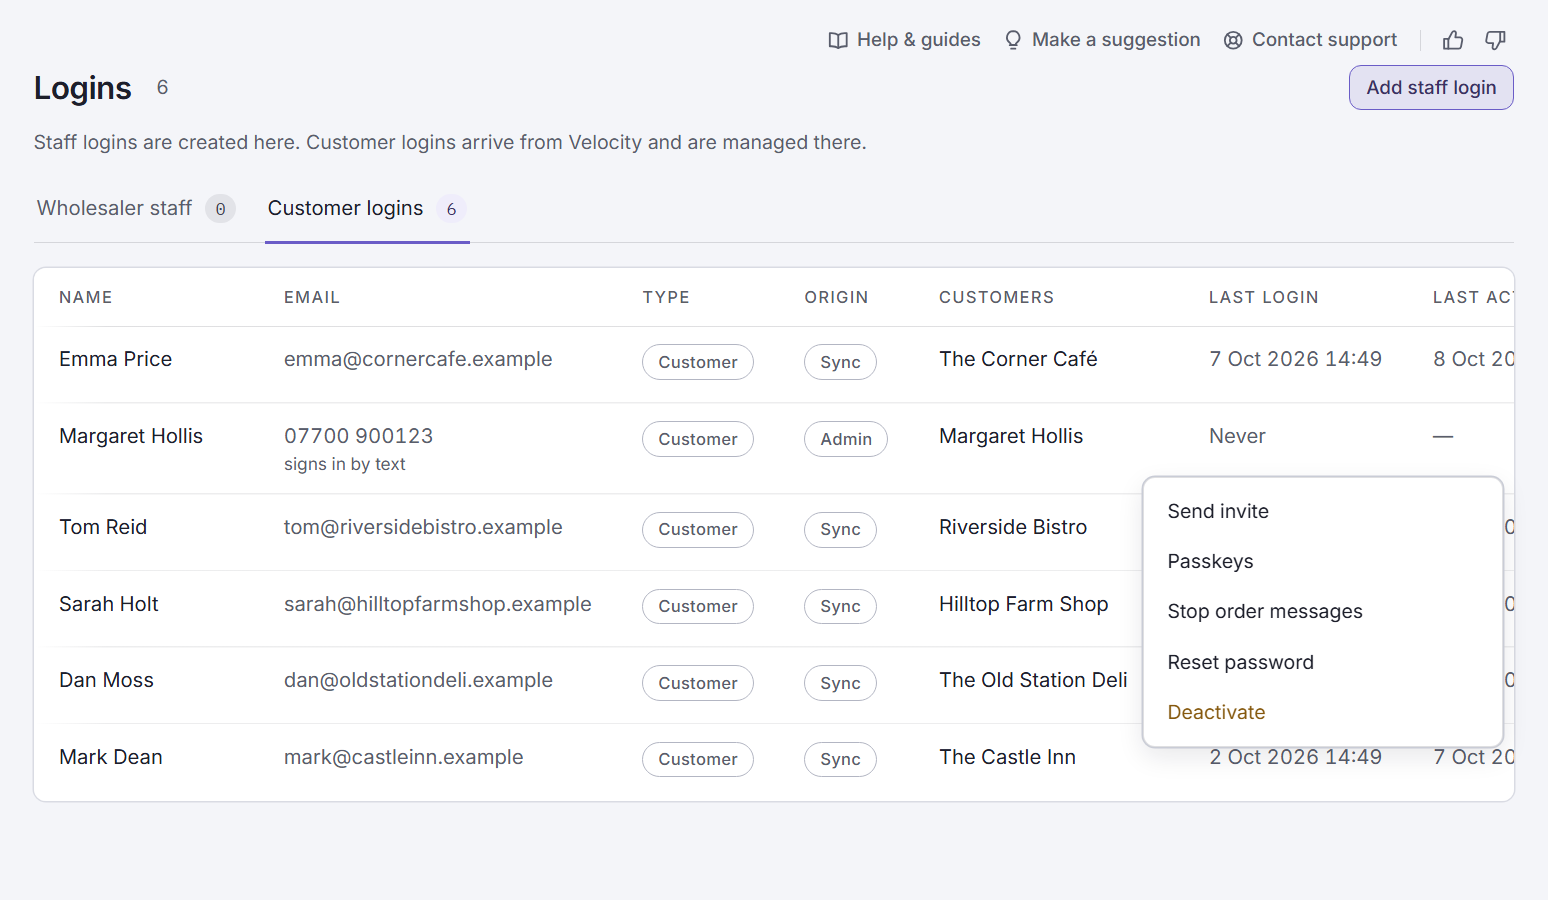Viewport: 1548px width, 900px height.
Task: Click The Castle Inn customer cell
Action: [x=1007, y=757]
